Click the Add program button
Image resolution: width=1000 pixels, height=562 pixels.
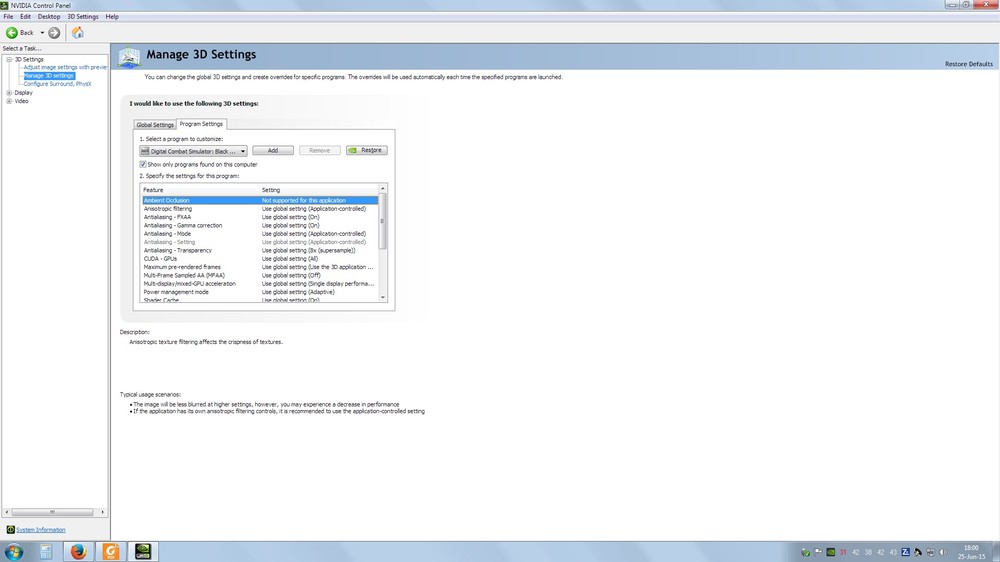click(273, 151)
